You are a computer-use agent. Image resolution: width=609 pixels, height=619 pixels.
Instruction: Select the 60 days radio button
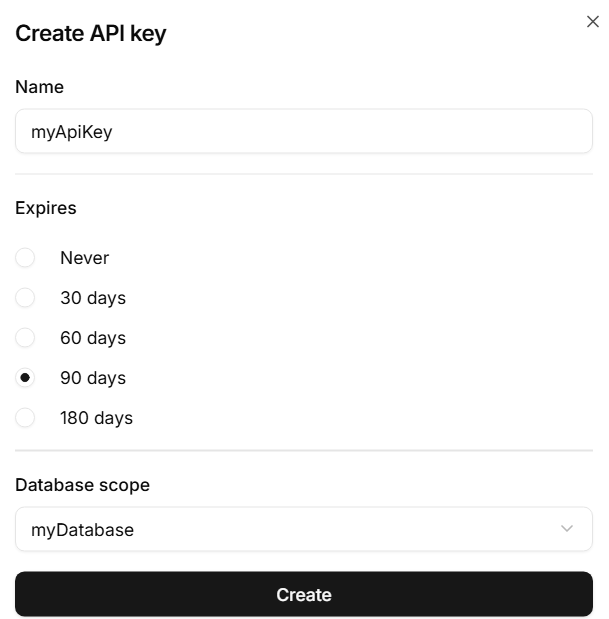point(25,338)
